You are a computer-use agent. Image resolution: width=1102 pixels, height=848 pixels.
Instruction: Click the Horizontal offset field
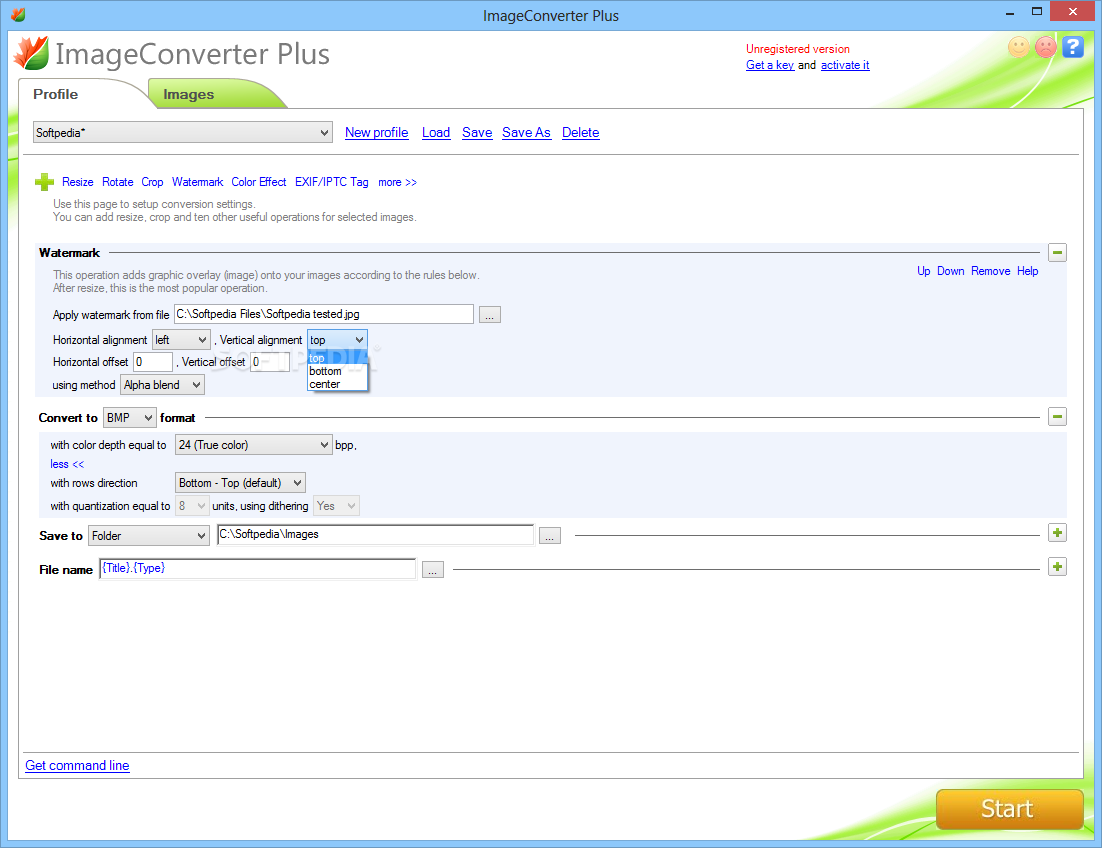point(153,362)
